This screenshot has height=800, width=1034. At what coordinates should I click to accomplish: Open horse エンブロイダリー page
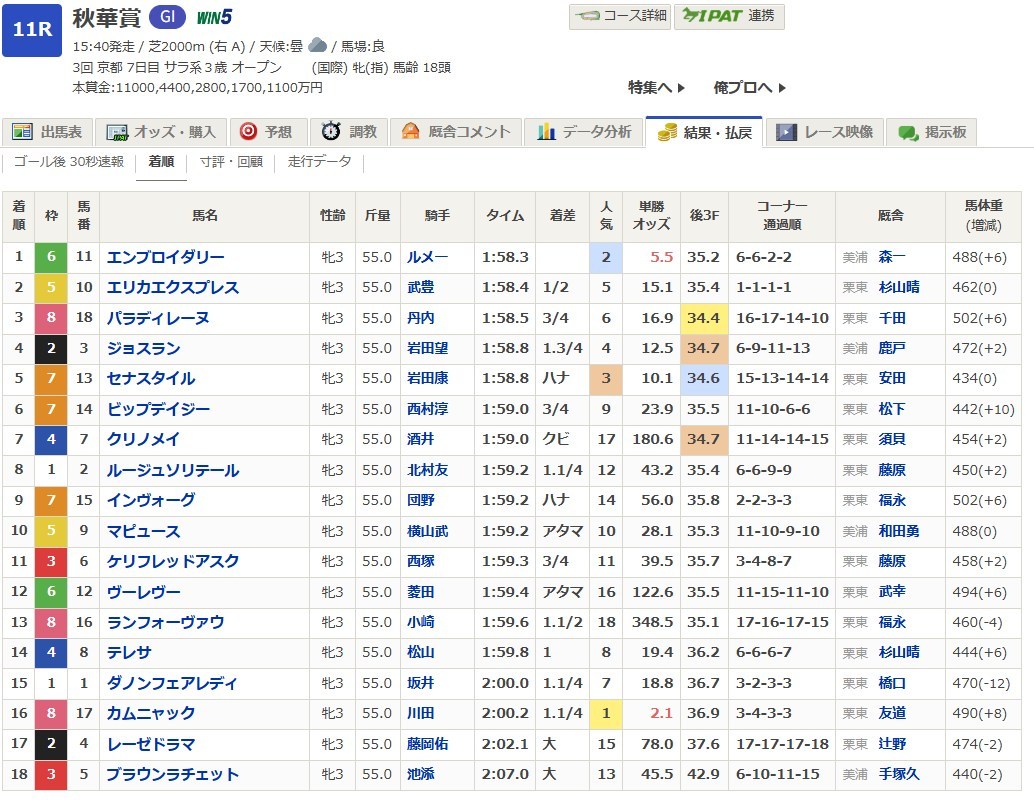pos(166,257)
